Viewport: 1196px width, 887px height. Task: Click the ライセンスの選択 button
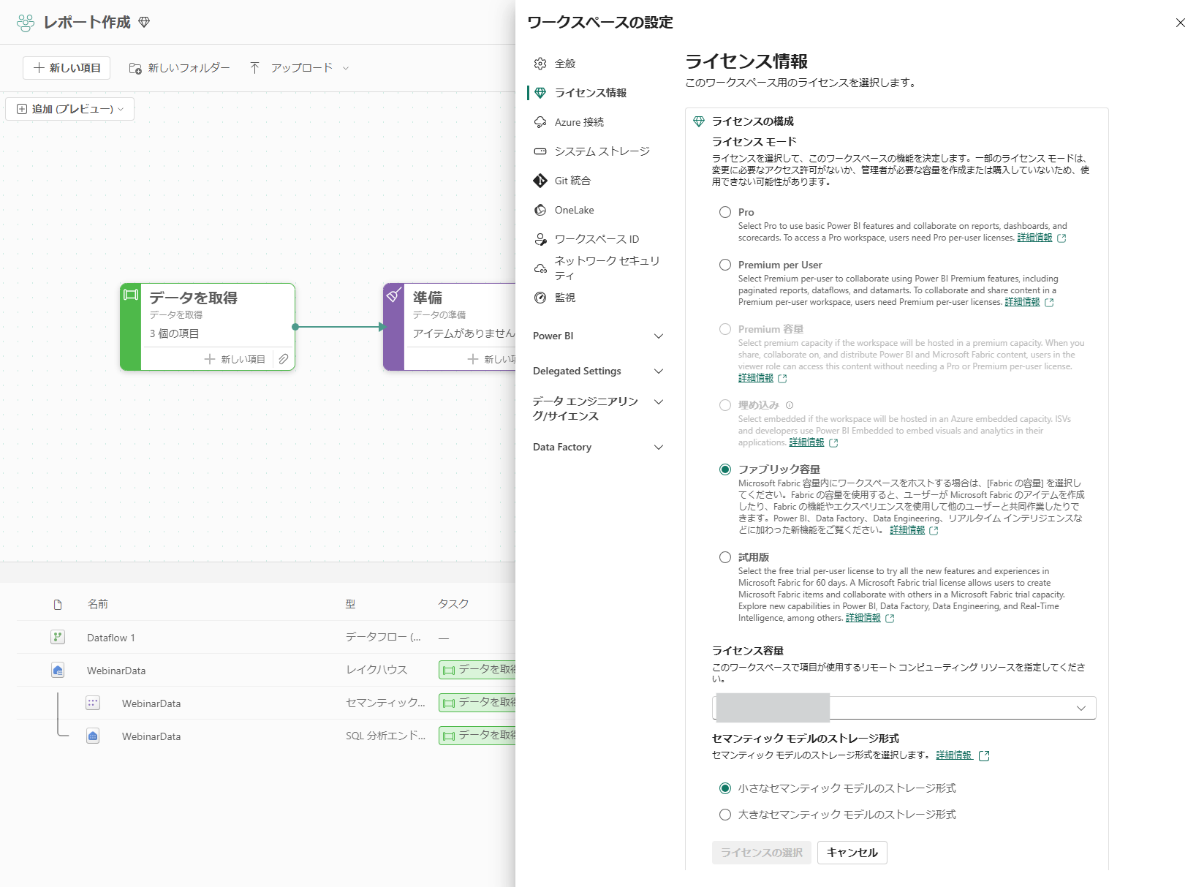(761, 852)
